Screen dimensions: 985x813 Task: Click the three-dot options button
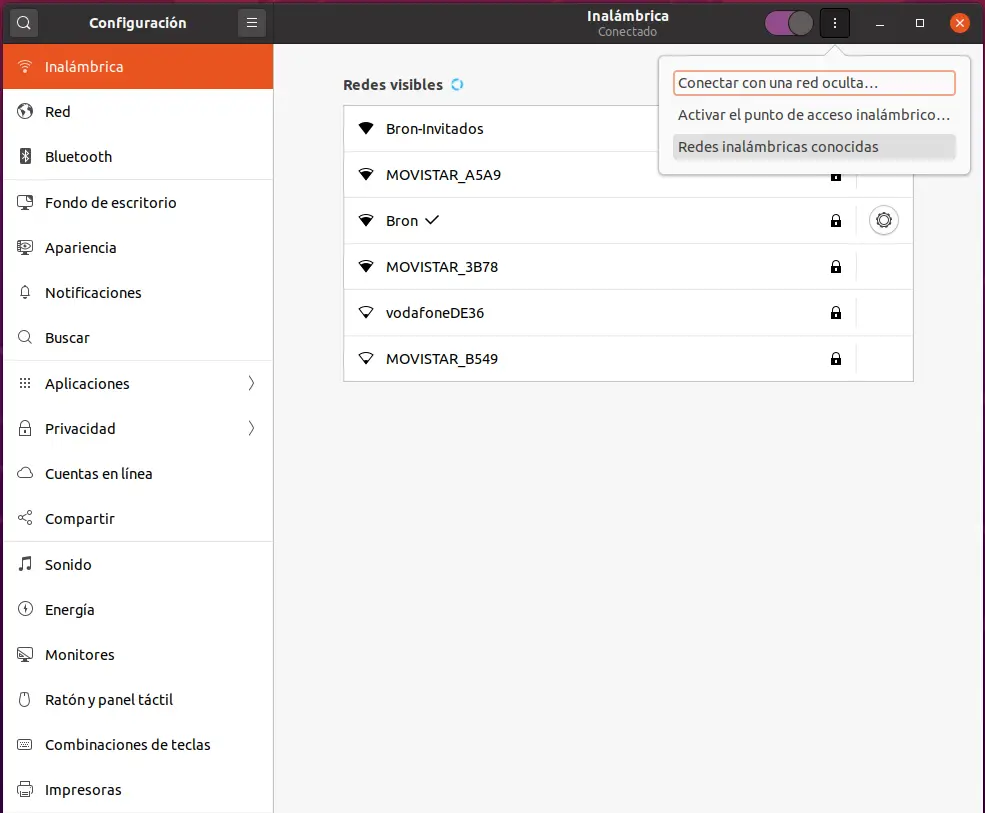(834, 23)
